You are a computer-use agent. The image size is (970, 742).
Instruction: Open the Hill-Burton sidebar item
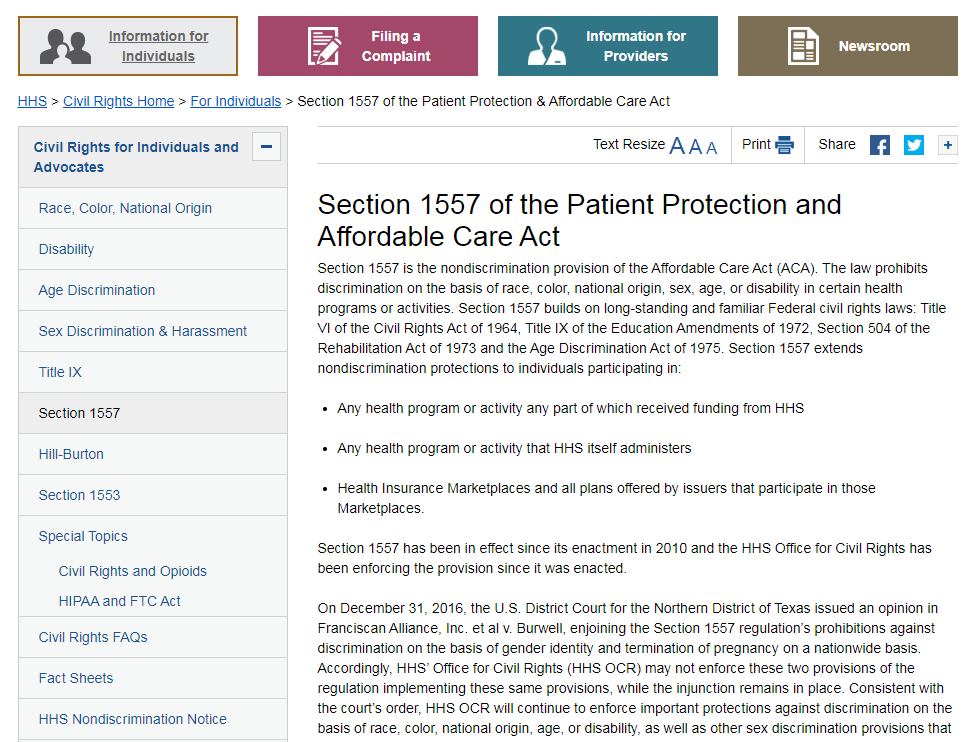pos(71,454)
